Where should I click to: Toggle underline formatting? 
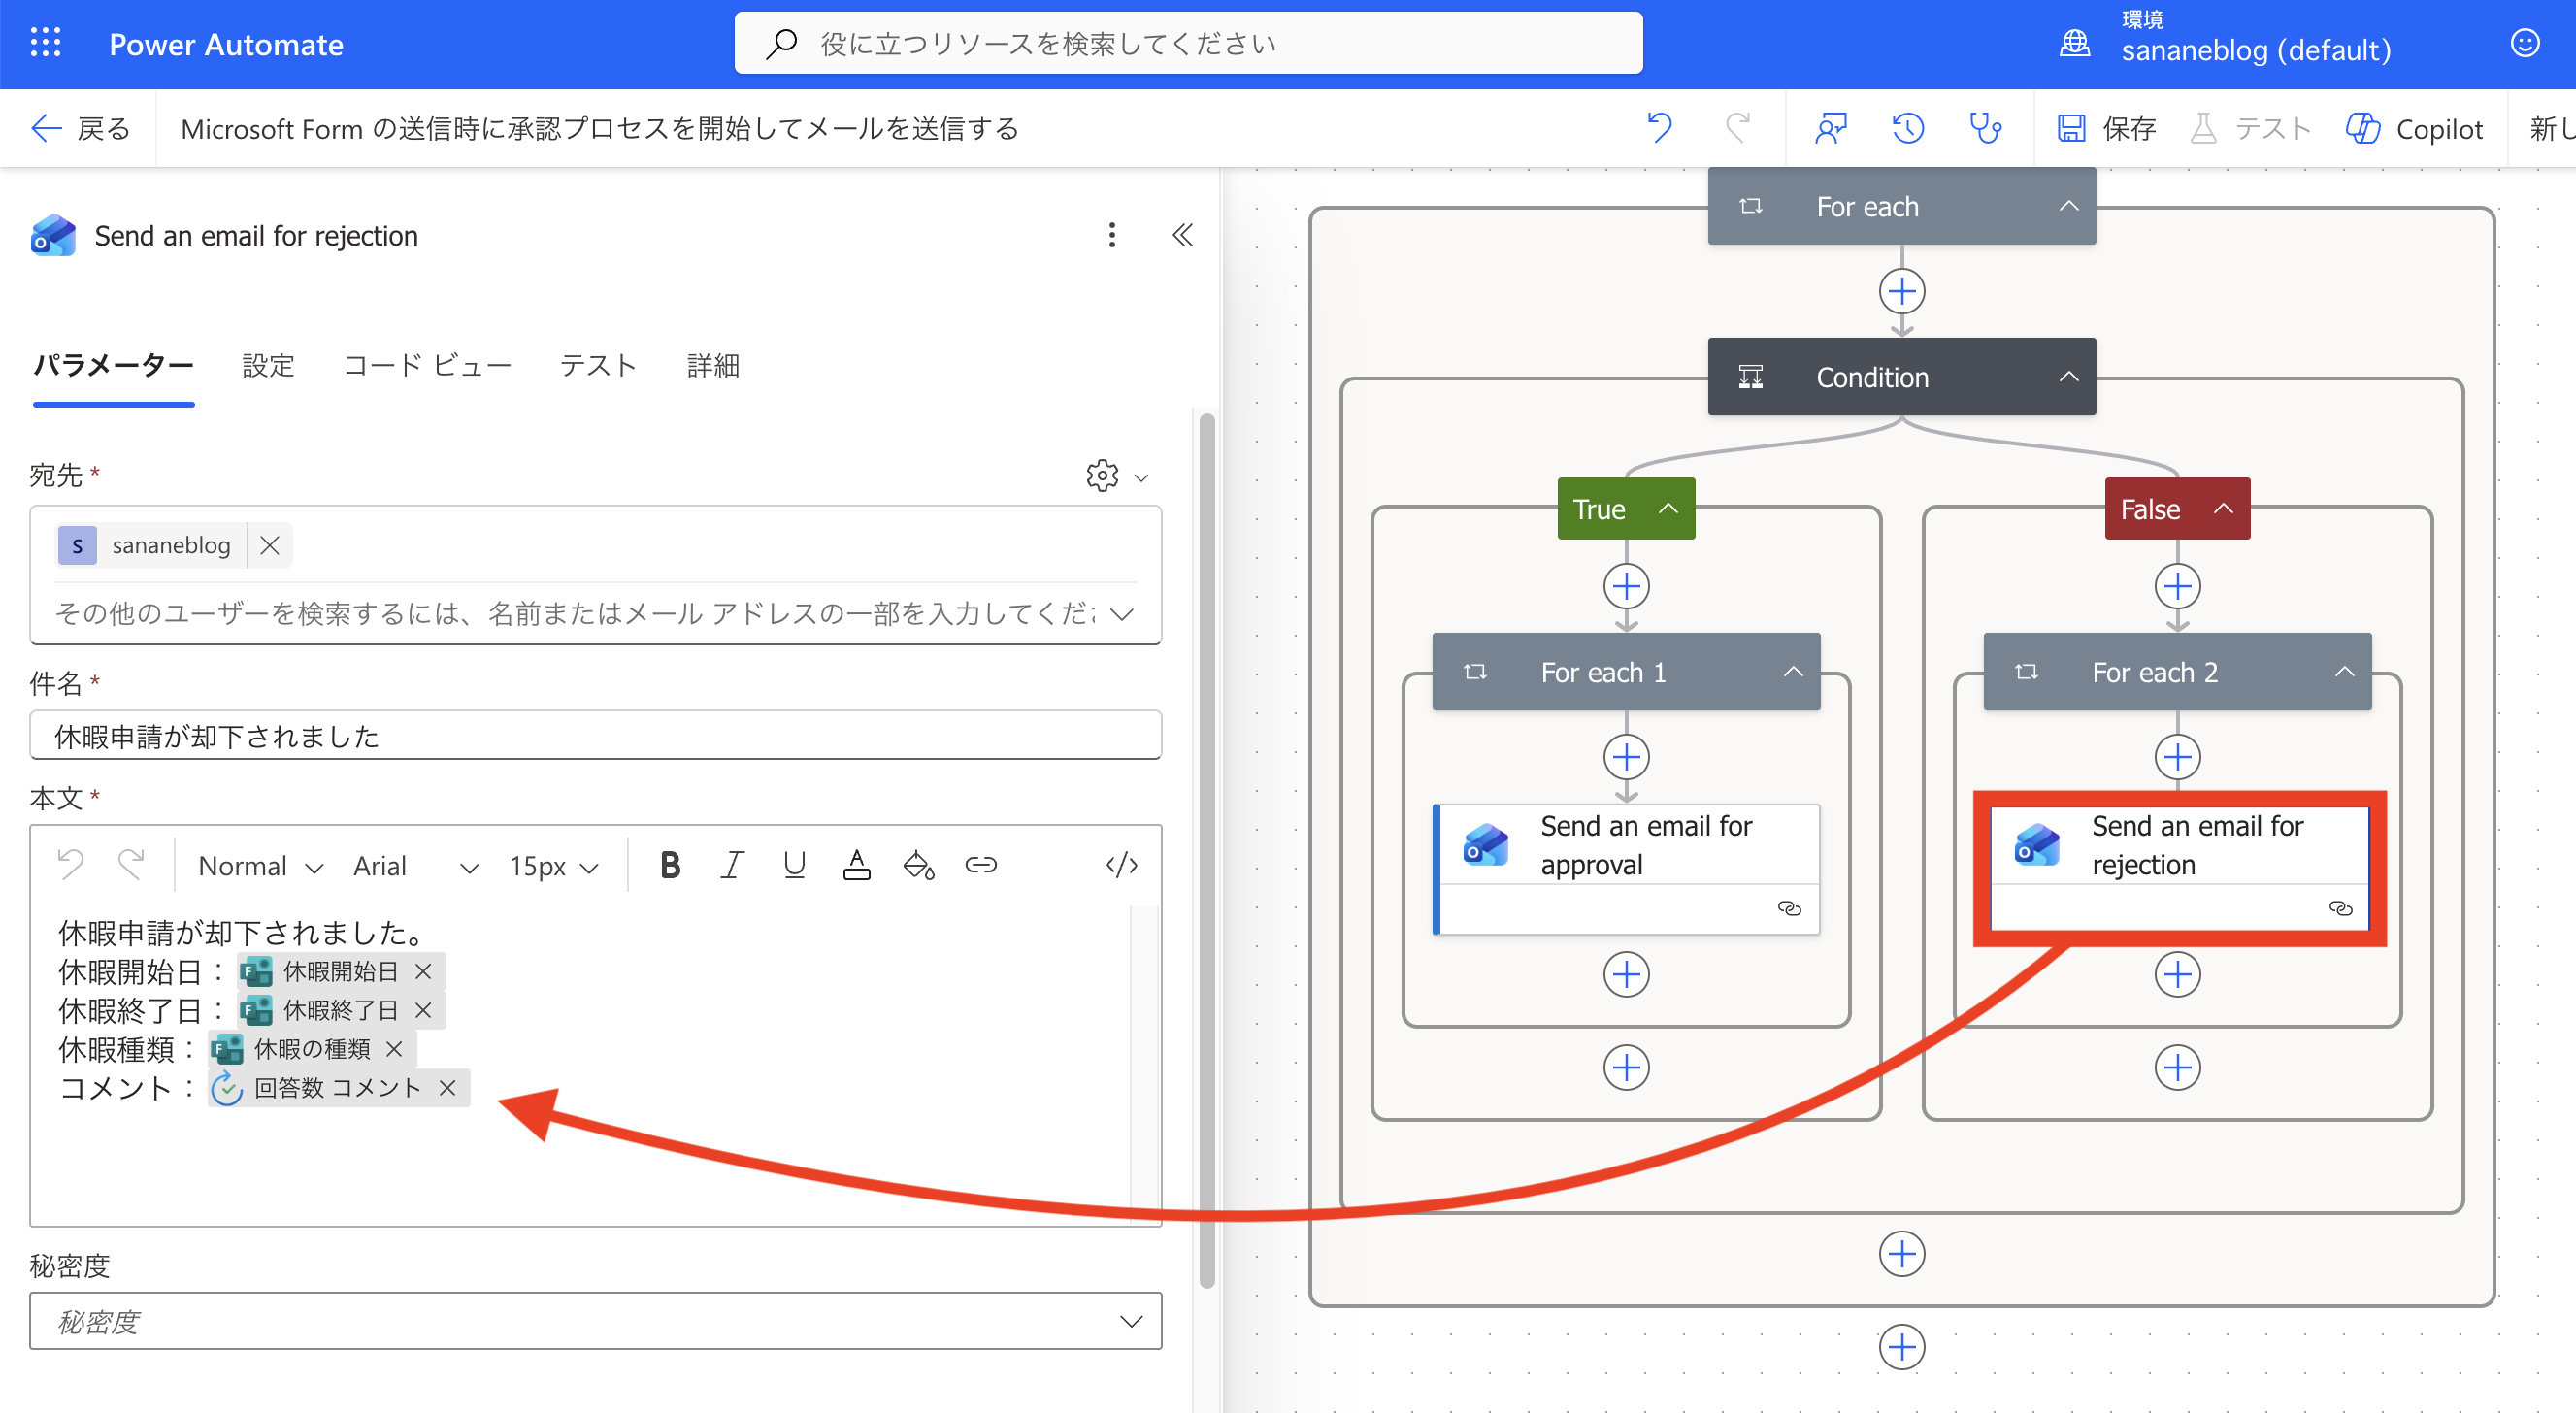pyautogui.click(x=794, y=865)
